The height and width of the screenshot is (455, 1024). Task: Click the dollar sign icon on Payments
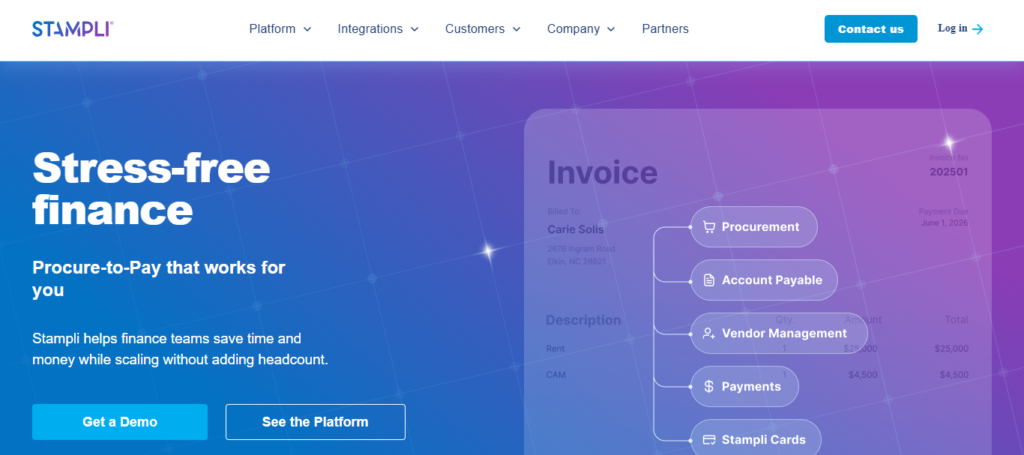pos(709,386)
